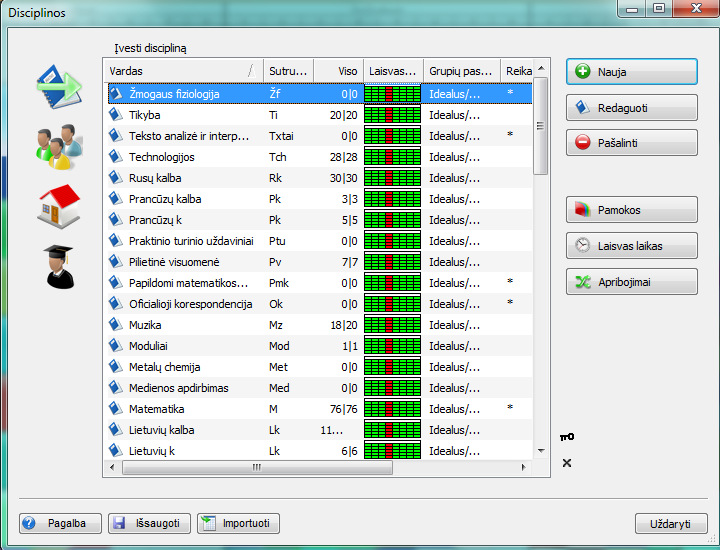Screen dimensions: 720x550
Task: Click the free time grid for Tikyba
Action: click(392, 115)
